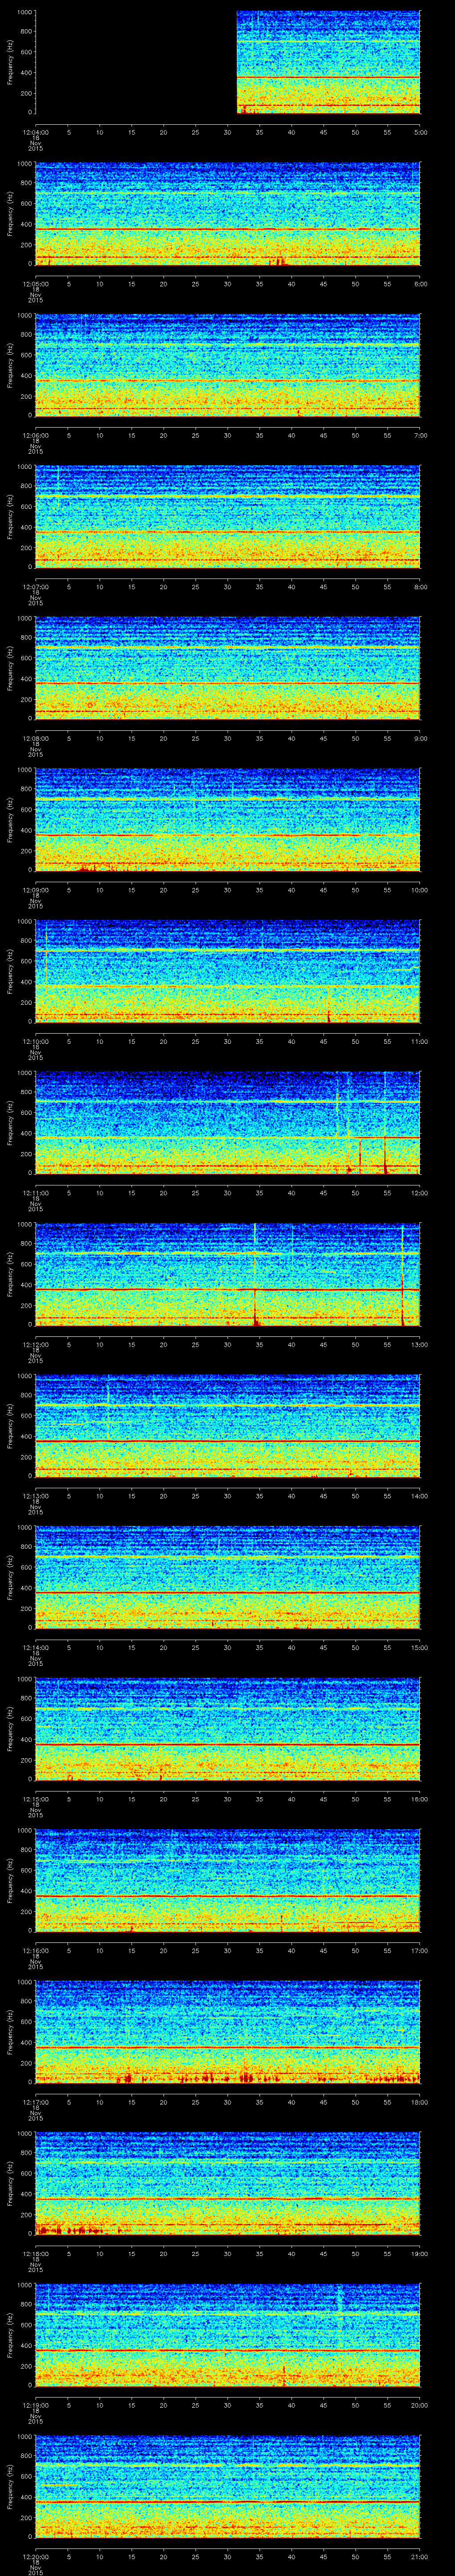The height and width of the screenshot is (2576, 455).
Task: Click the 12:19:00 time axis label
Action: 35,2405
